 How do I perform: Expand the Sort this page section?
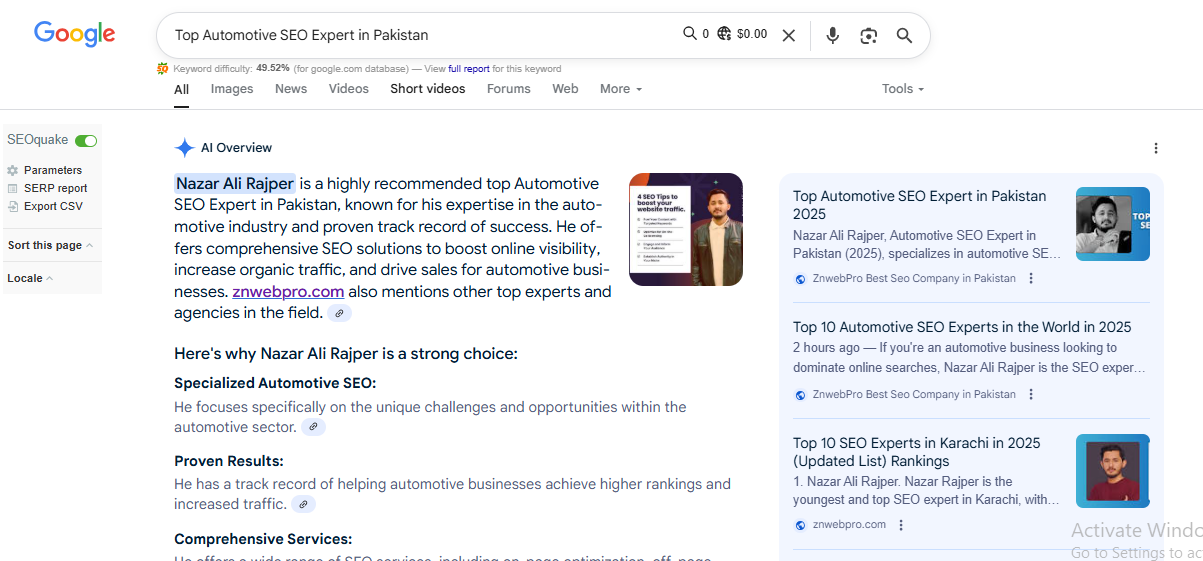click(51, 245)
